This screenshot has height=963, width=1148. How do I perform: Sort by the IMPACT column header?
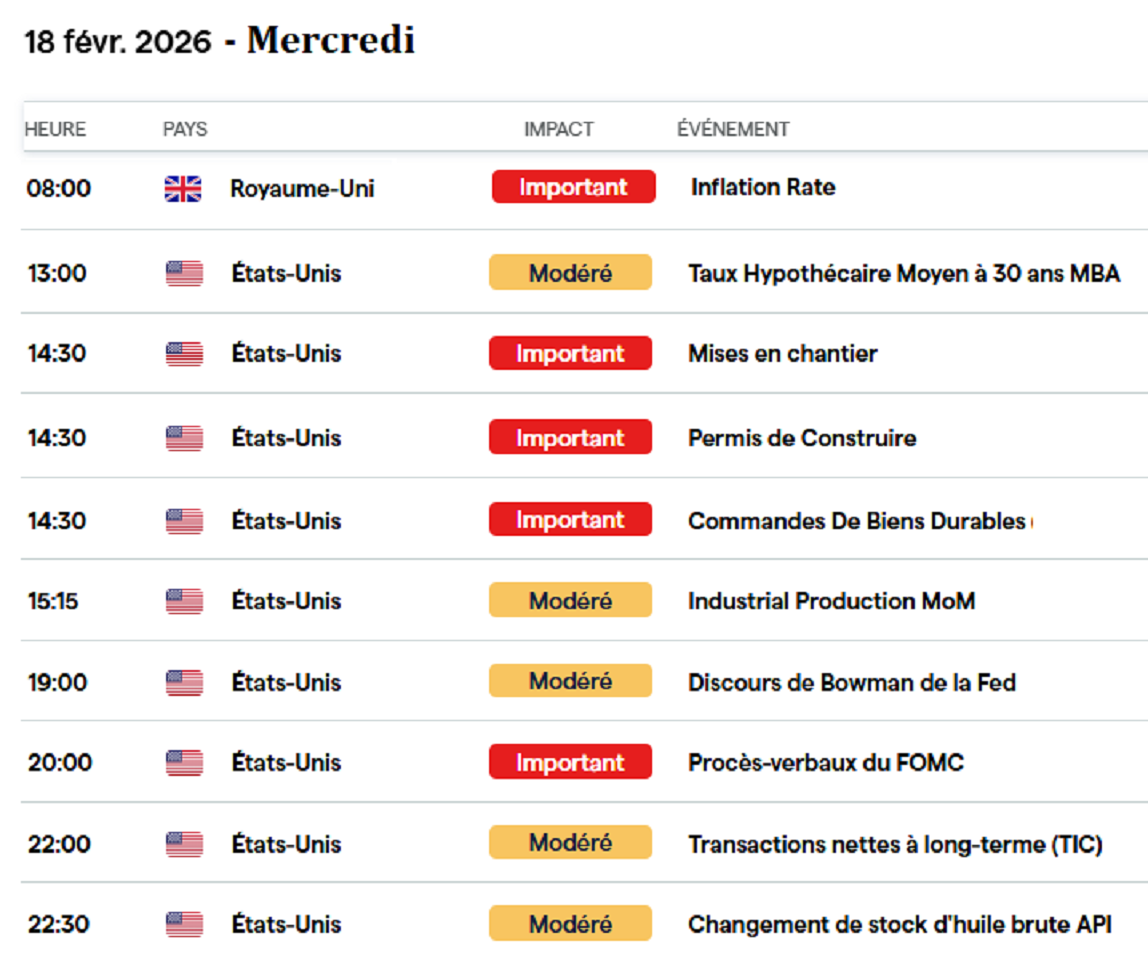559,130
